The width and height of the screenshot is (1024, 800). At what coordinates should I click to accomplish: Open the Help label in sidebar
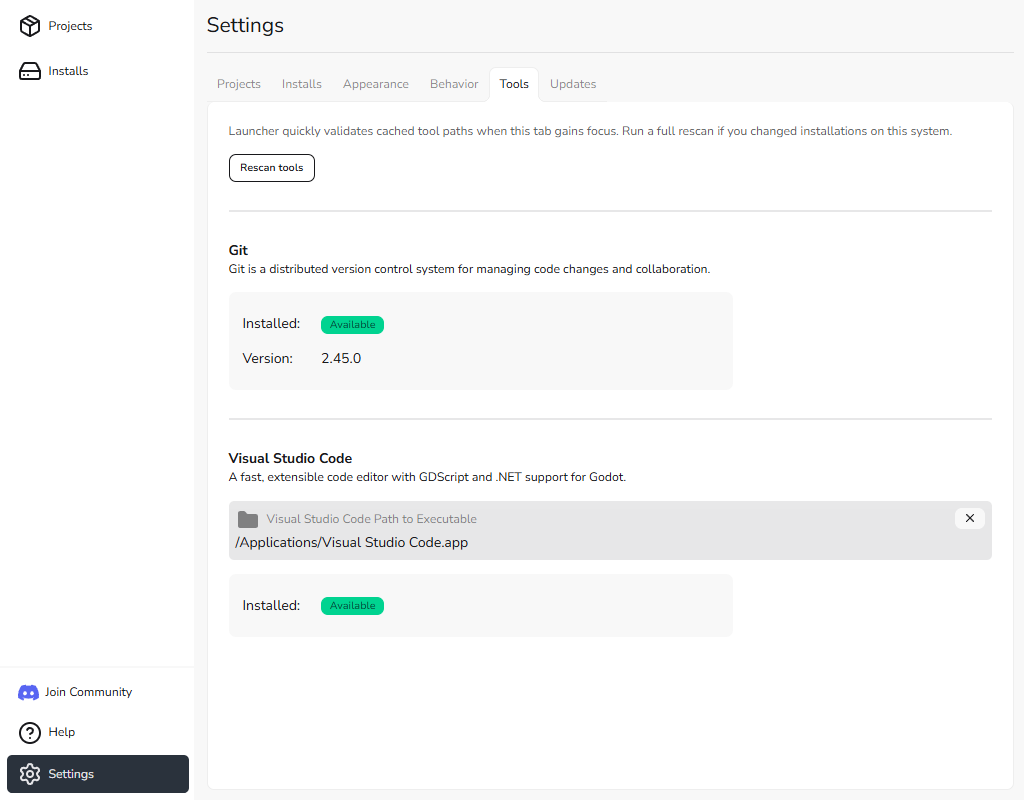61,732
